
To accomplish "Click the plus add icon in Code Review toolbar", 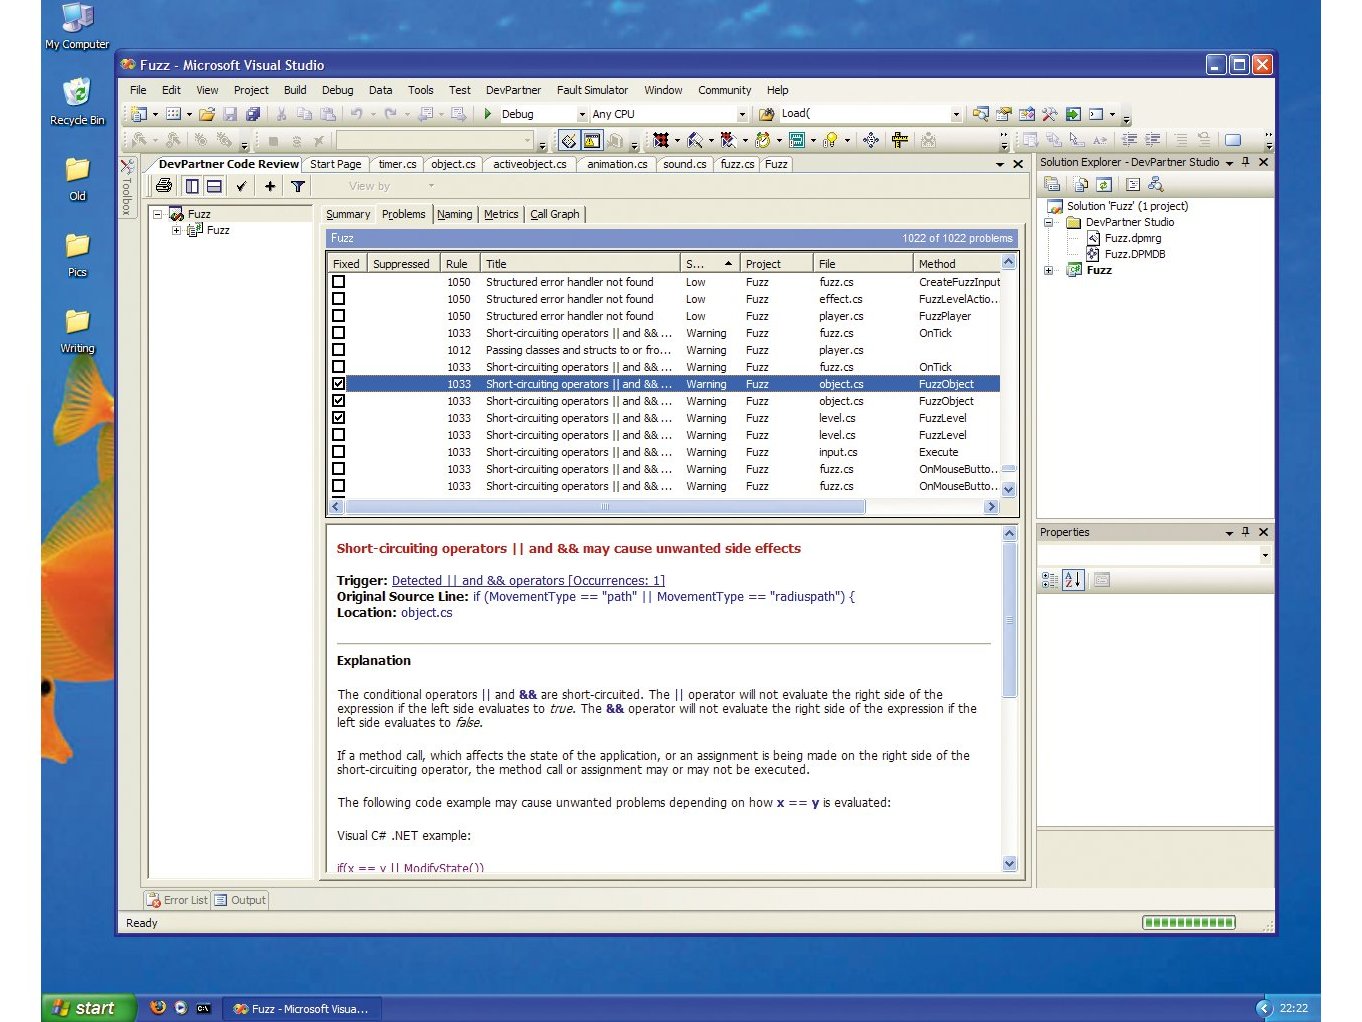I will (270, 186).
